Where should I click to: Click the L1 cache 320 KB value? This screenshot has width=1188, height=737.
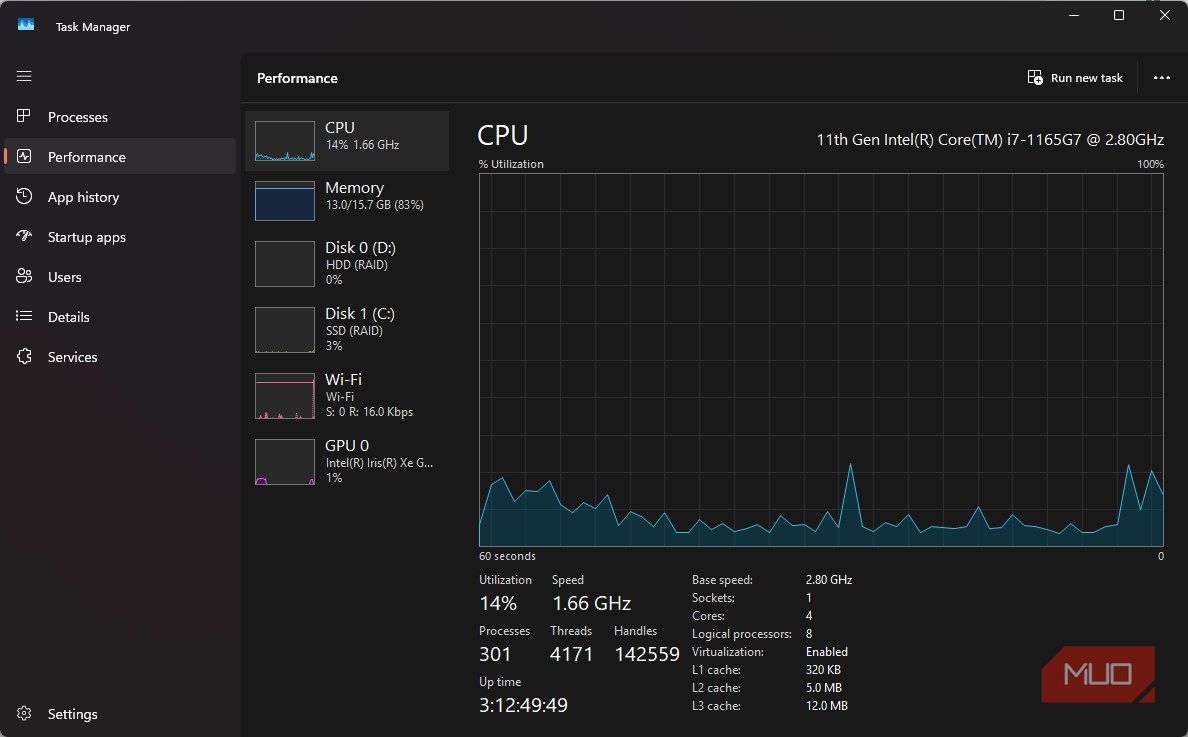(x=824, y=670)
